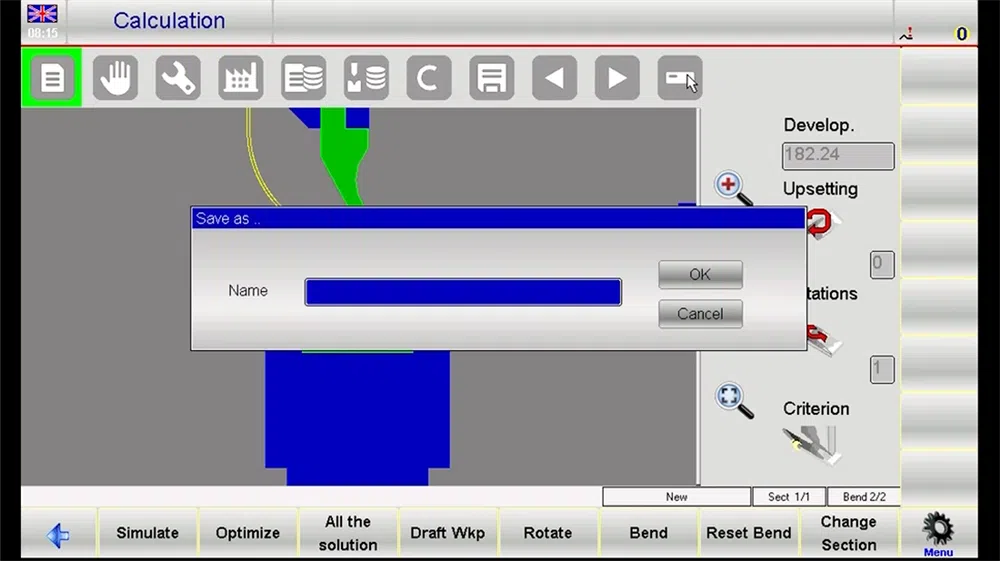Cancel the Save as dialog
This screenshot has height=561, width=1000.
700,314
